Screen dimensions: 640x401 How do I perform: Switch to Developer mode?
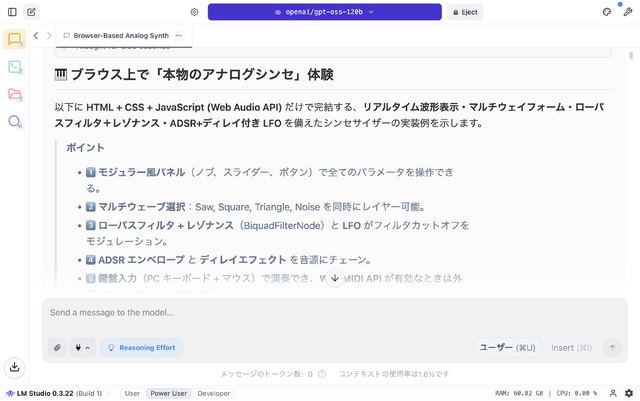click(x=213, y=393)
